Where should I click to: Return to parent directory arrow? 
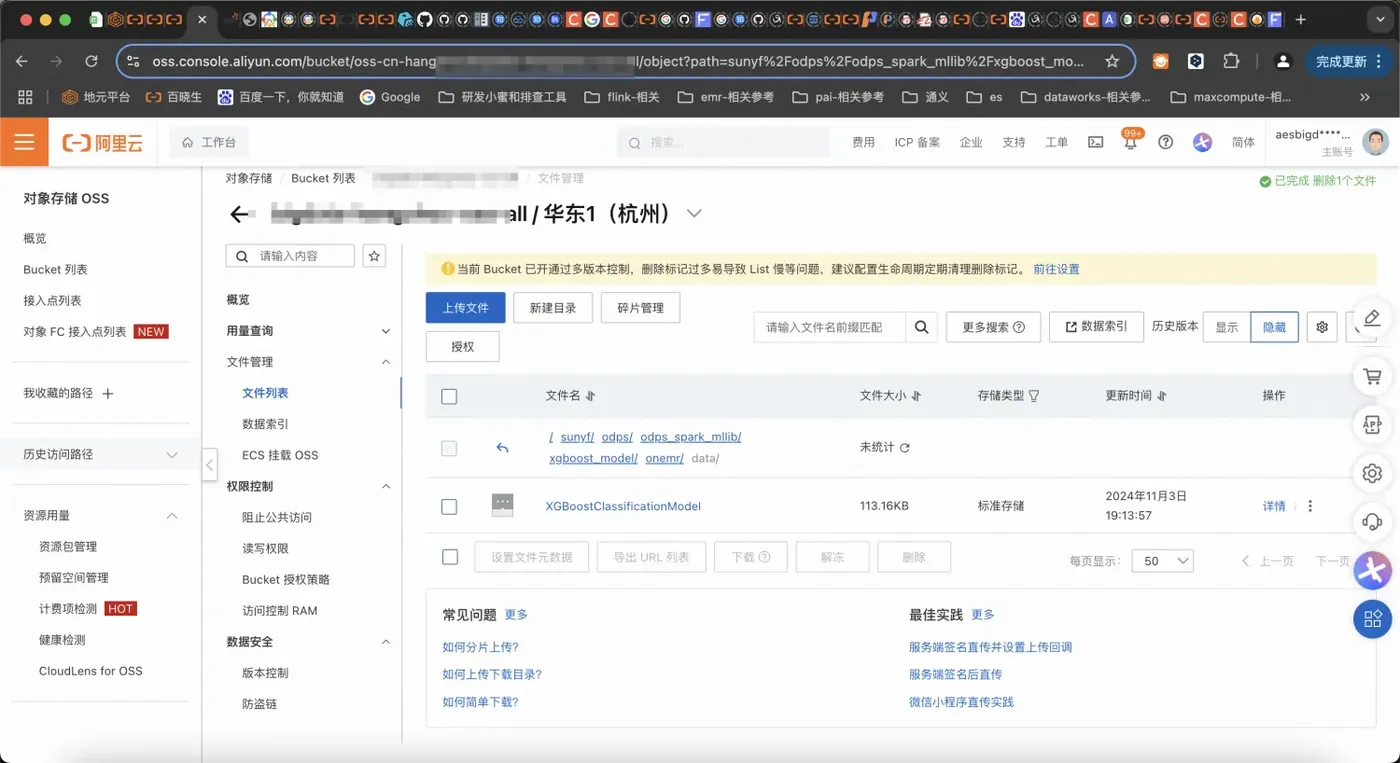(x=502, y=448)
